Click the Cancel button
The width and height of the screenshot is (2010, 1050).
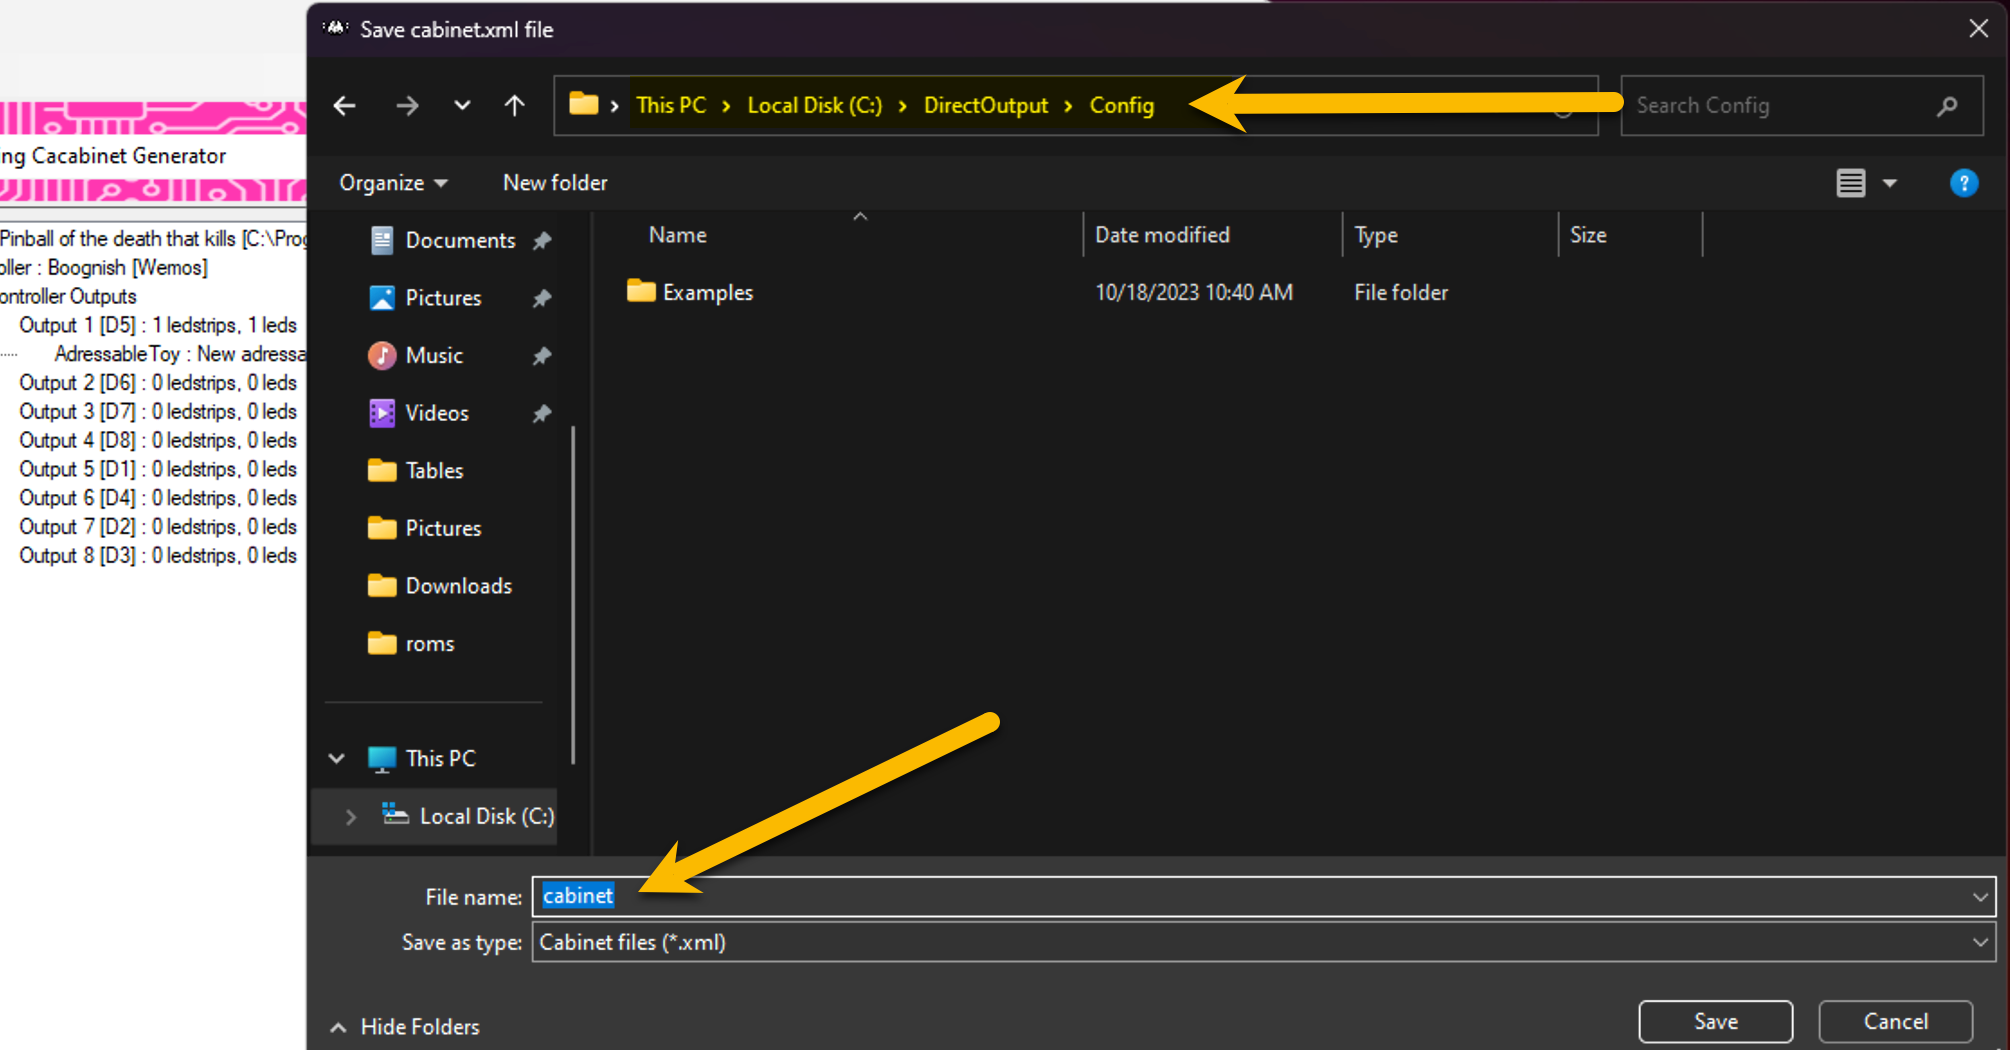(x=1895, y=1021)
